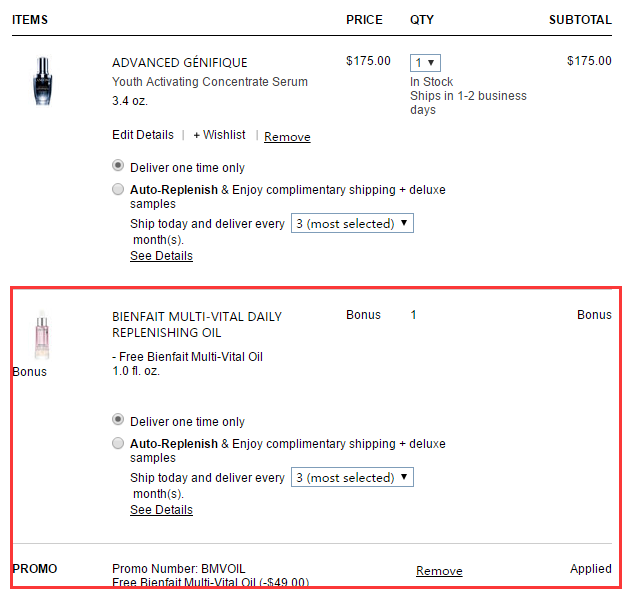Expand delivery frequency dropdown for Génifique serum
The height and width of the screenshot is (599, 642).
(x=352, y=223)
